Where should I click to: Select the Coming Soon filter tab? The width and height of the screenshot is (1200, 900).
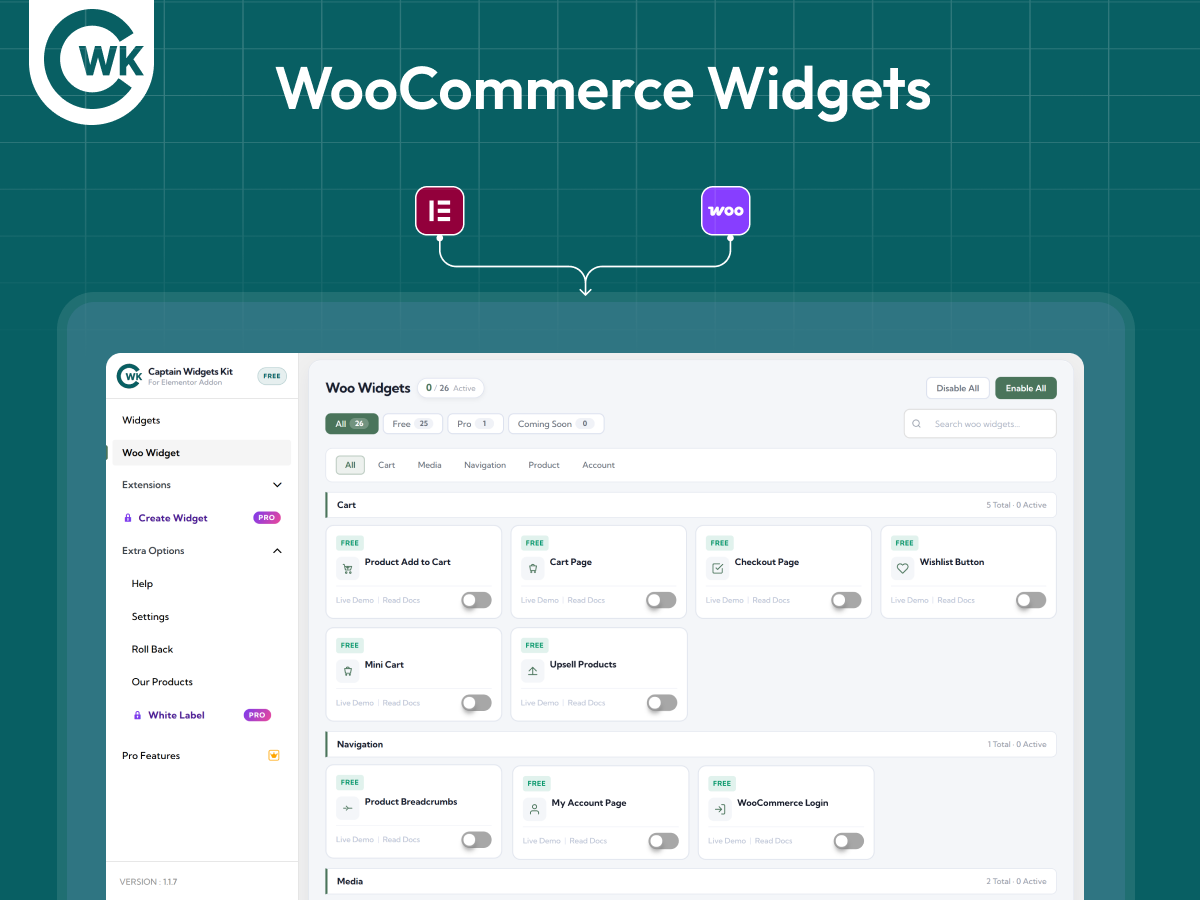point(556,424)
